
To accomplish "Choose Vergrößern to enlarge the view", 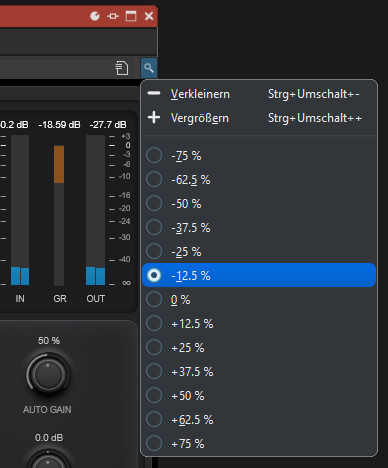I will (x=259, y=118).
